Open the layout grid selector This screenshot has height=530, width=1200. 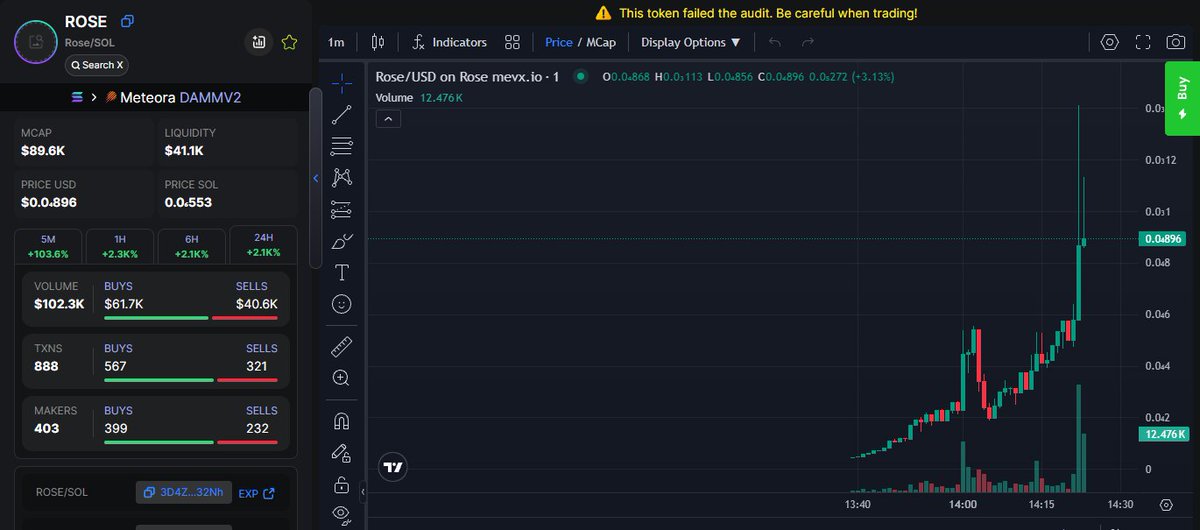click(x=512, y=42)
